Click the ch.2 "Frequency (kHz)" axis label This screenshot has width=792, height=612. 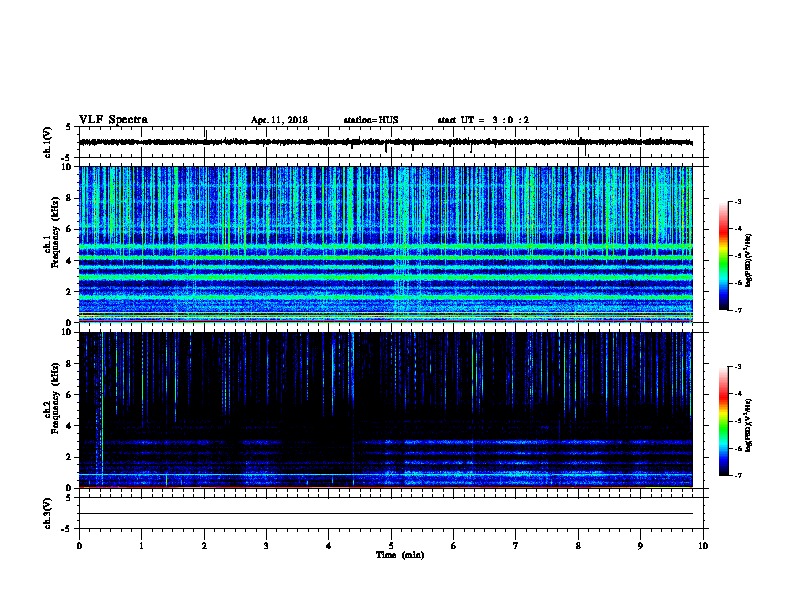coord(55,398)
